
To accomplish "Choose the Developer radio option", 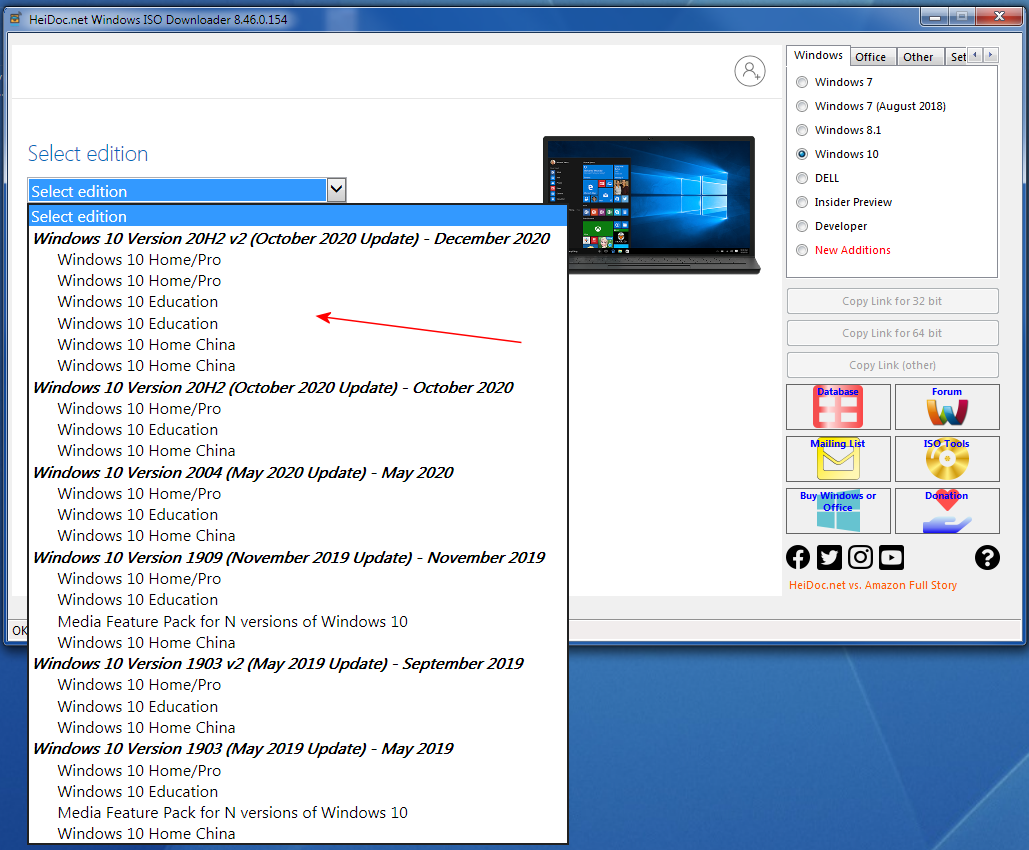I will tap(802, 226).
